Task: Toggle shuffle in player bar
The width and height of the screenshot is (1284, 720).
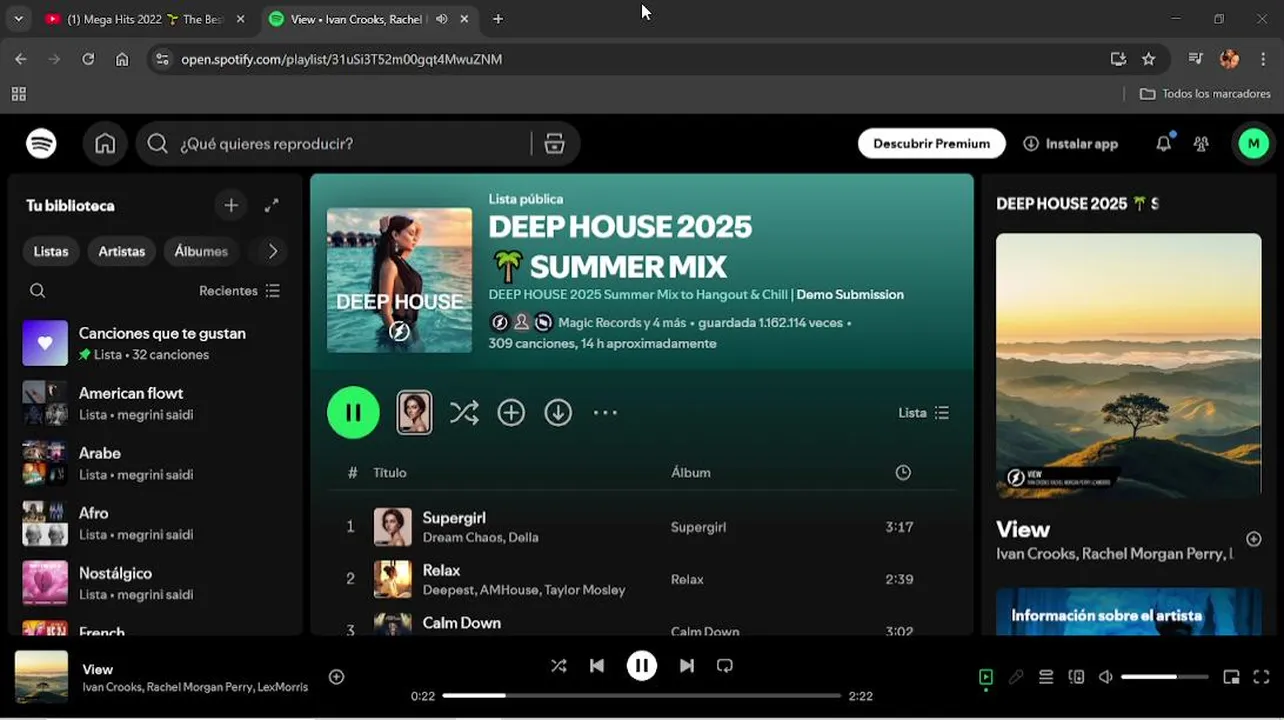Action: (558, 666)
